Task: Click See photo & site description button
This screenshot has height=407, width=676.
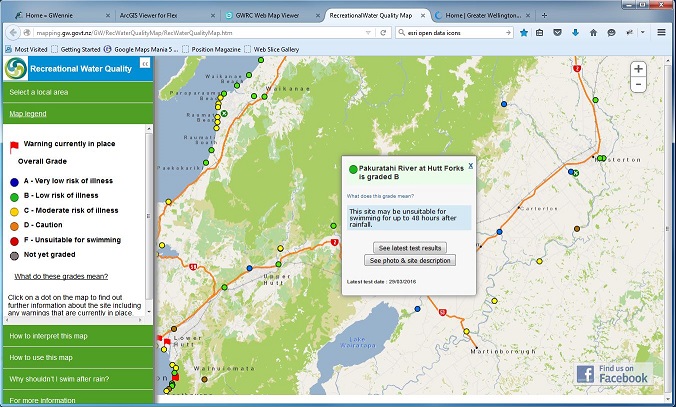Action: (410, 260)
